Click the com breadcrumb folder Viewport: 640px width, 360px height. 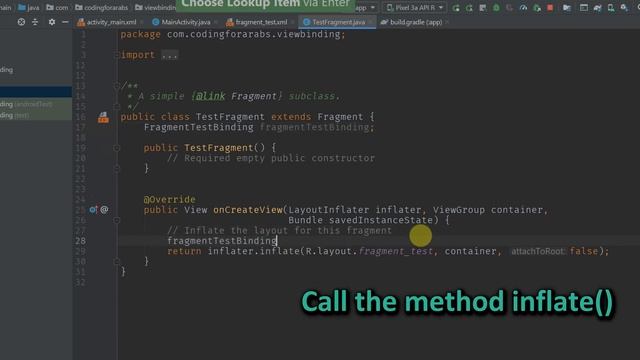click(57, 7)
